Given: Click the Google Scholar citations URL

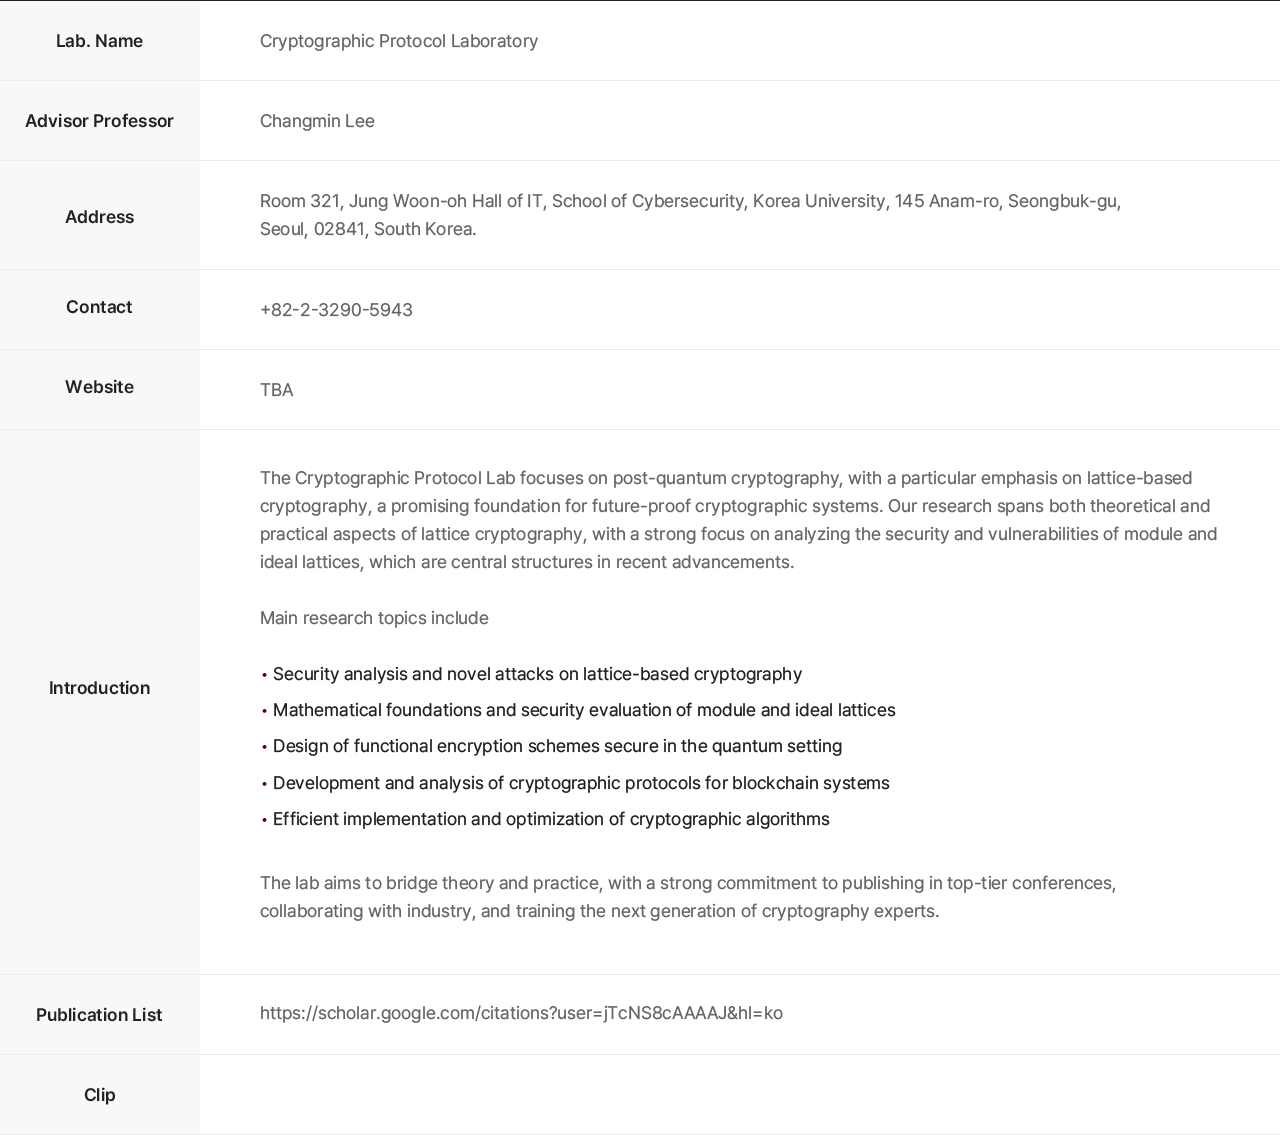Looking at the screenshot, I should [x=521, y=1013].
